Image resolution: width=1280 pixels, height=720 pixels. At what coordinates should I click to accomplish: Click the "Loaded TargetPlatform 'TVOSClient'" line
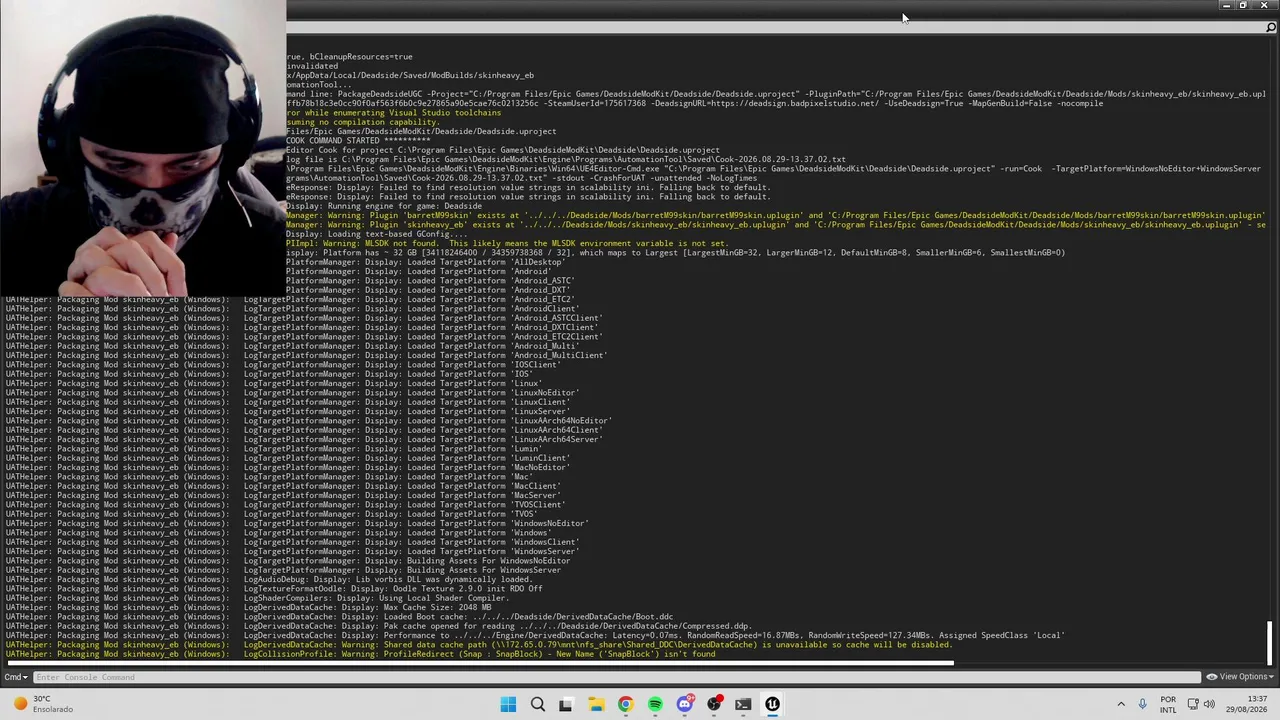(x=285, y=505)
